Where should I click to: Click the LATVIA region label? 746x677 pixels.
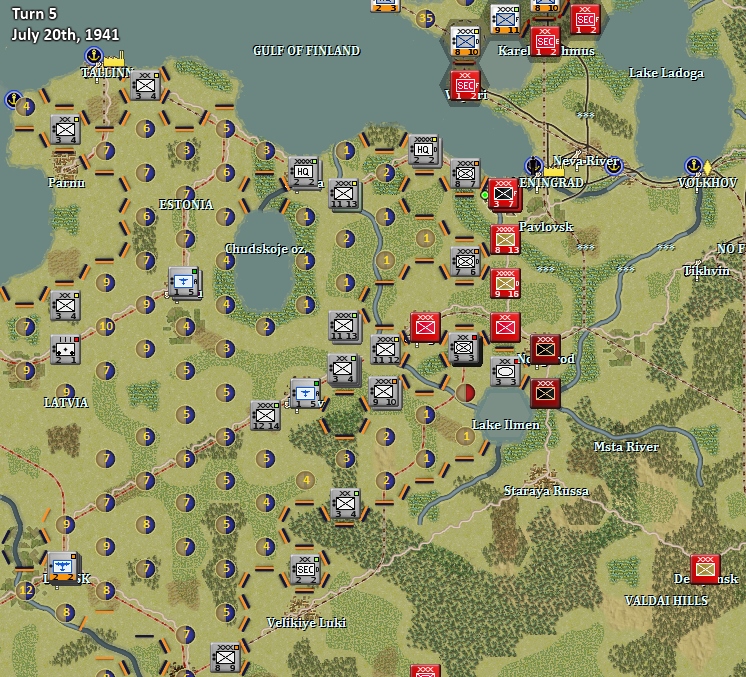point(66,402)
